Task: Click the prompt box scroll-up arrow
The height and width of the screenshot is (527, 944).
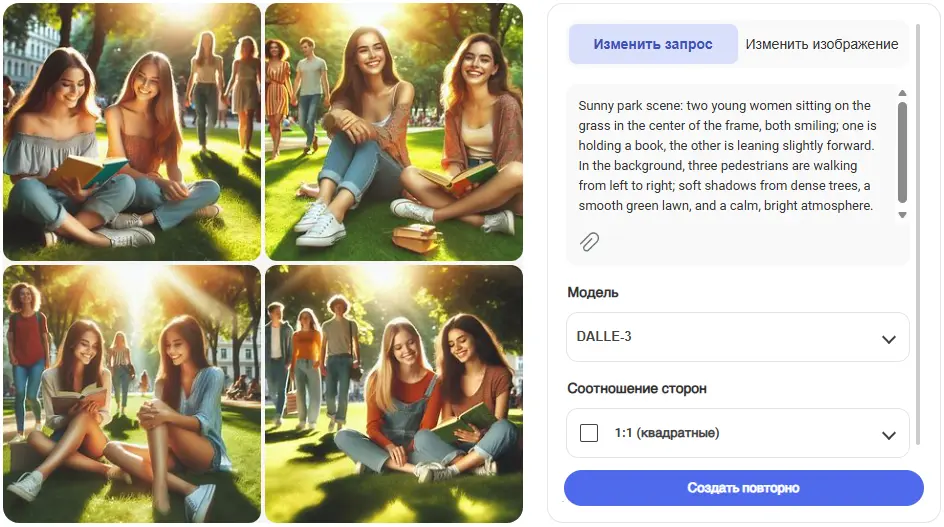Action: click(902, 93)
